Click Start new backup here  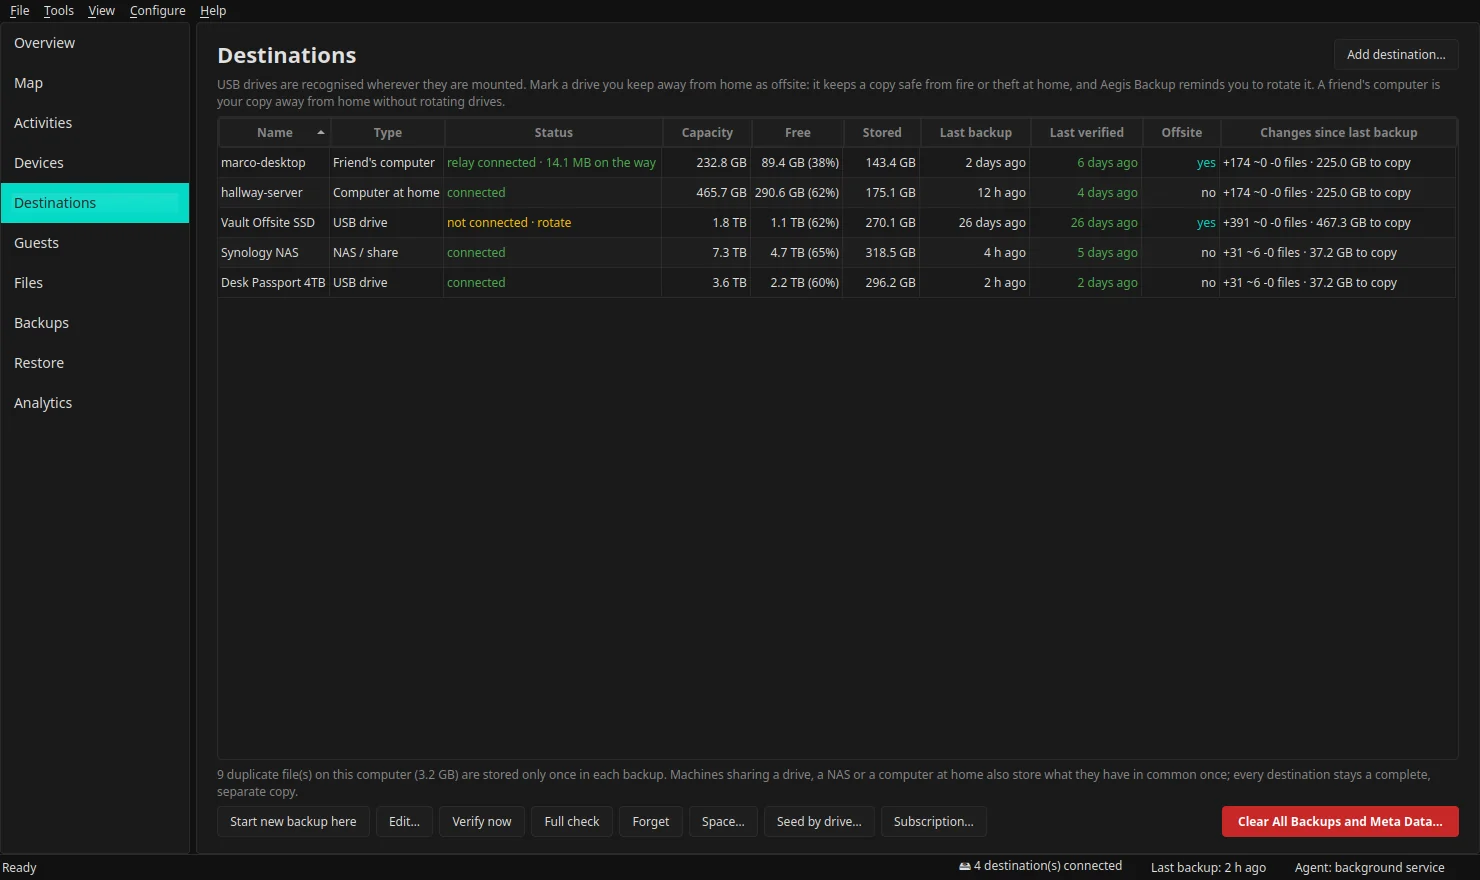293,822
